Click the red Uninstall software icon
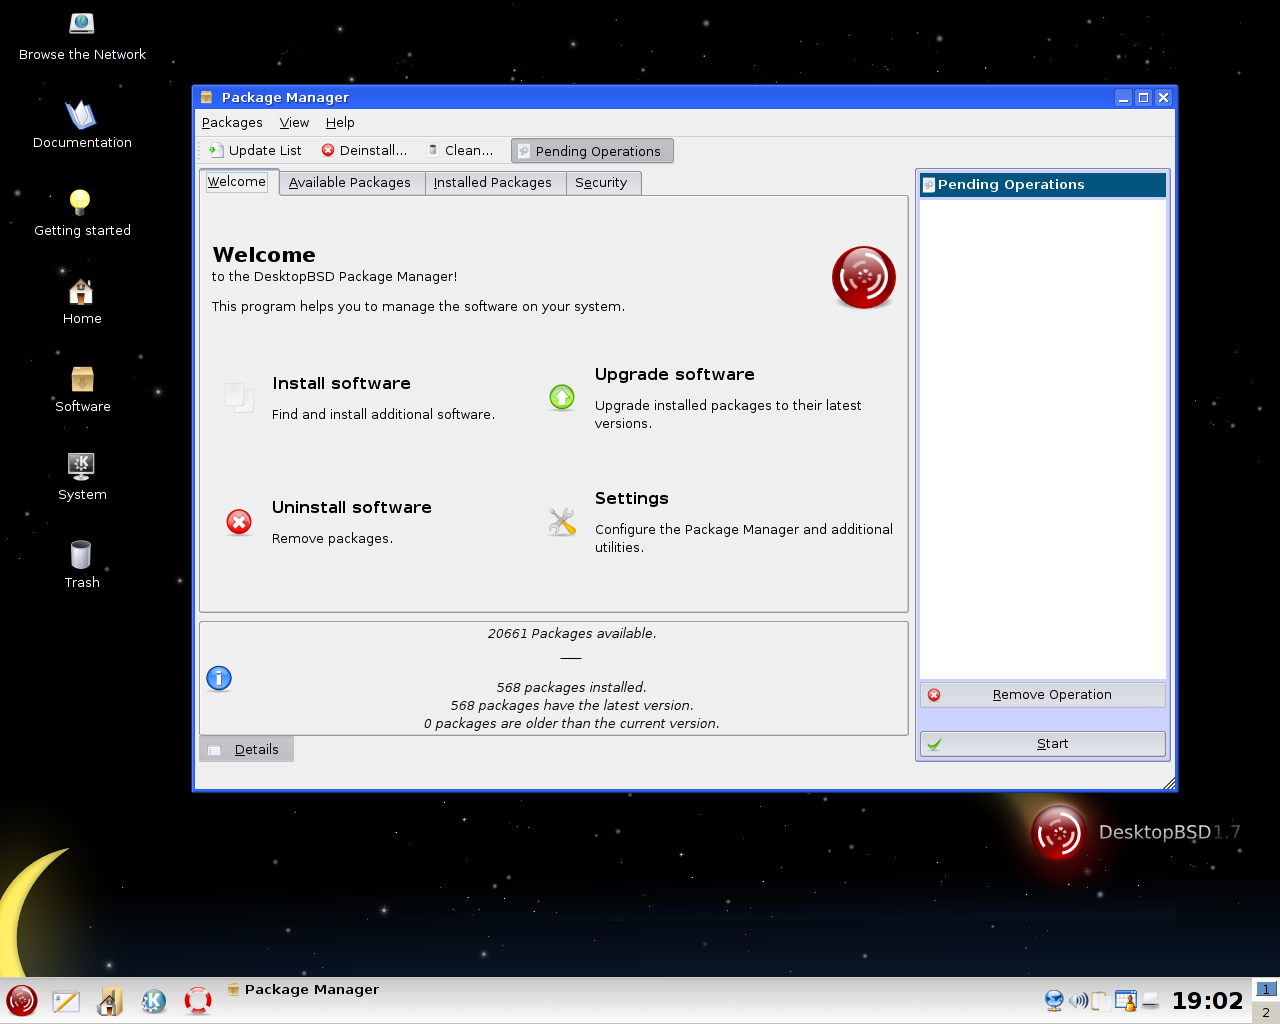The height and width of the screenshot is (1024, 1280). (x=239, y=522)
